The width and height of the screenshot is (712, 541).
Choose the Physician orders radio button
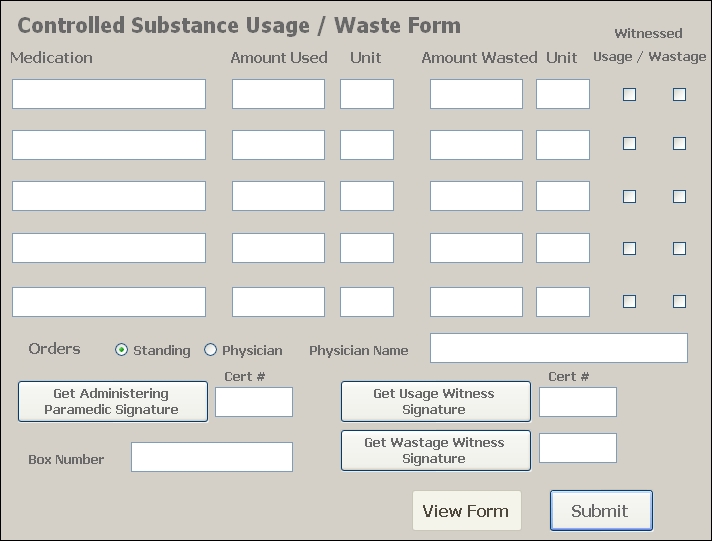[x=210, y=350]
